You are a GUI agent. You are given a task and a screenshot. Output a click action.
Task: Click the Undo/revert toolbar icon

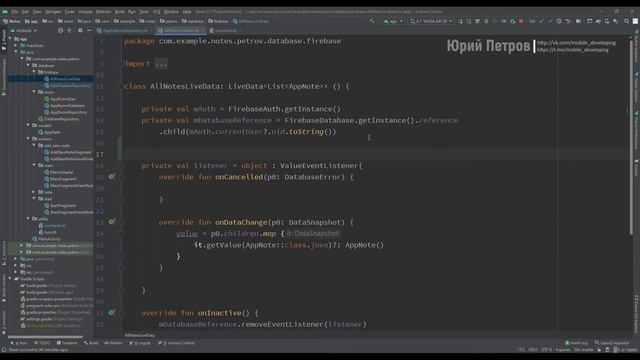tap(568, 21)
